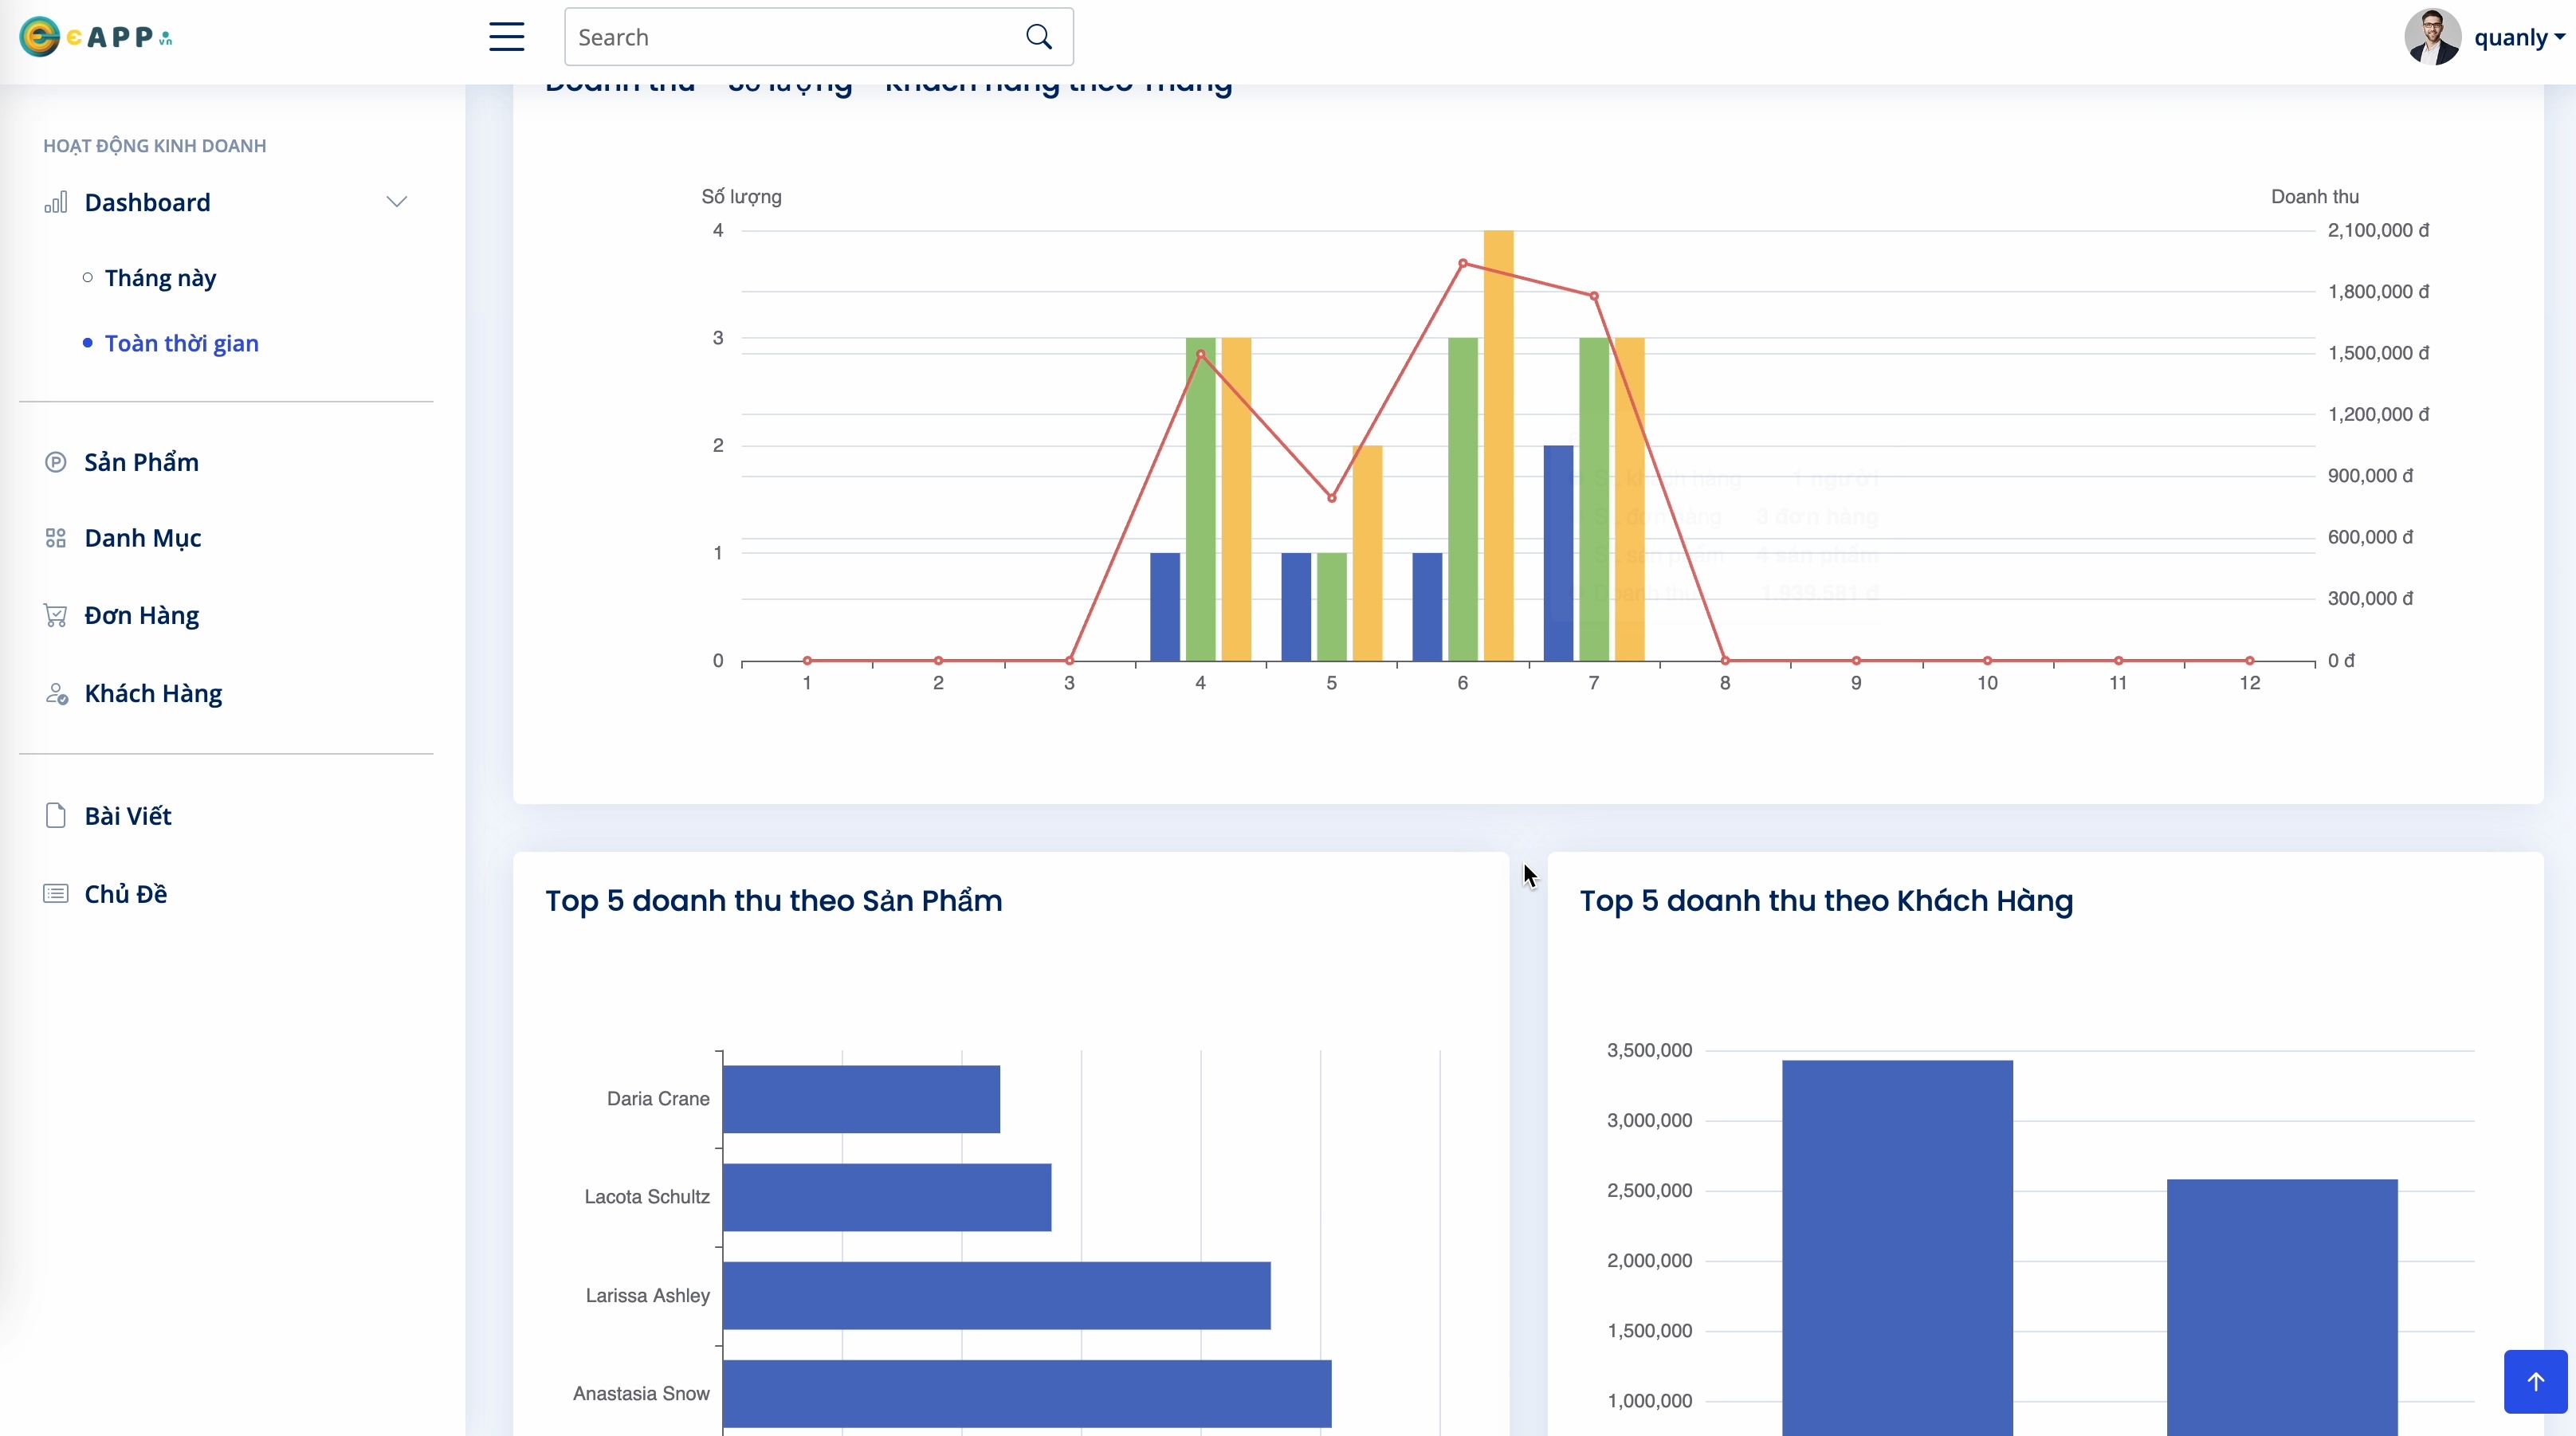Screen dimensions: 2576x1436
Task: Open the hamburger menu icon
Action: (506, 37)
